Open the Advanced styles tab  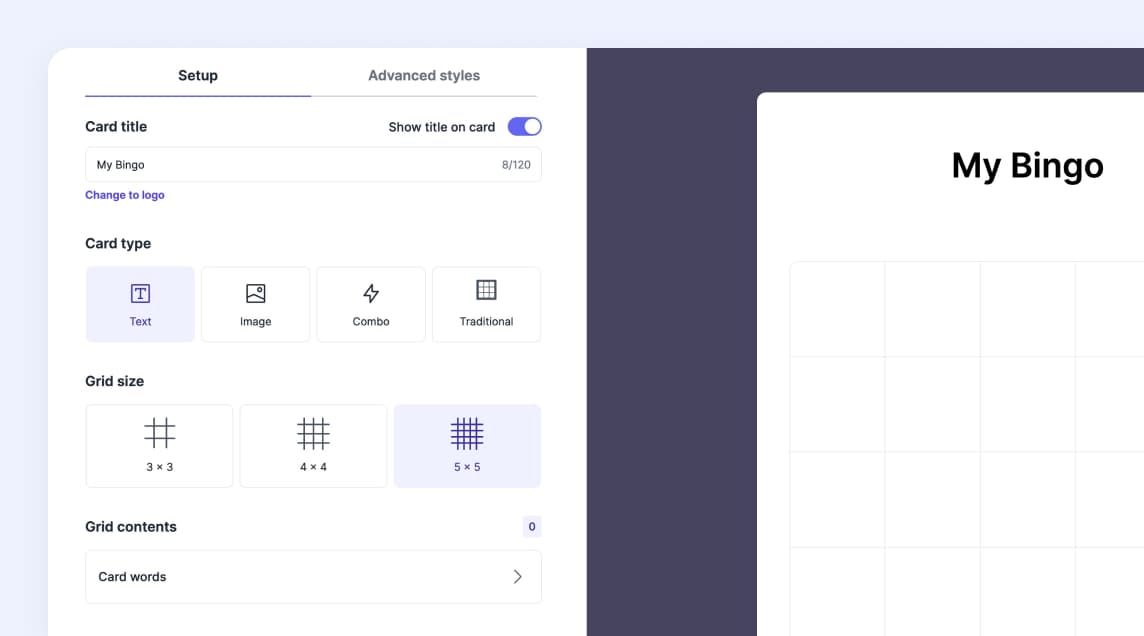423,75
